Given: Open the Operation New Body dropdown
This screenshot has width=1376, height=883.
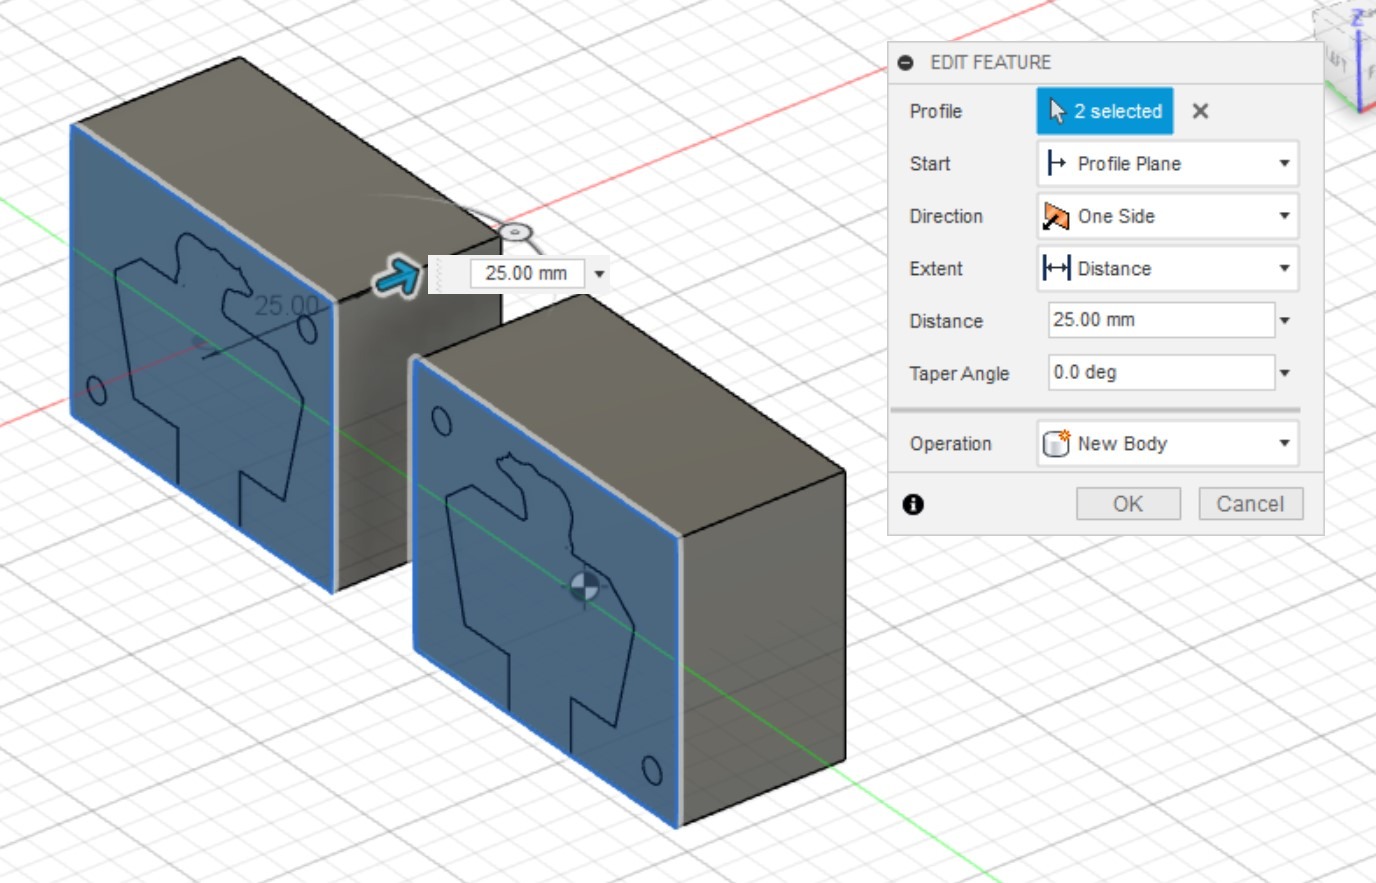Looking at the screenshot, I should tap(1168, 443).
